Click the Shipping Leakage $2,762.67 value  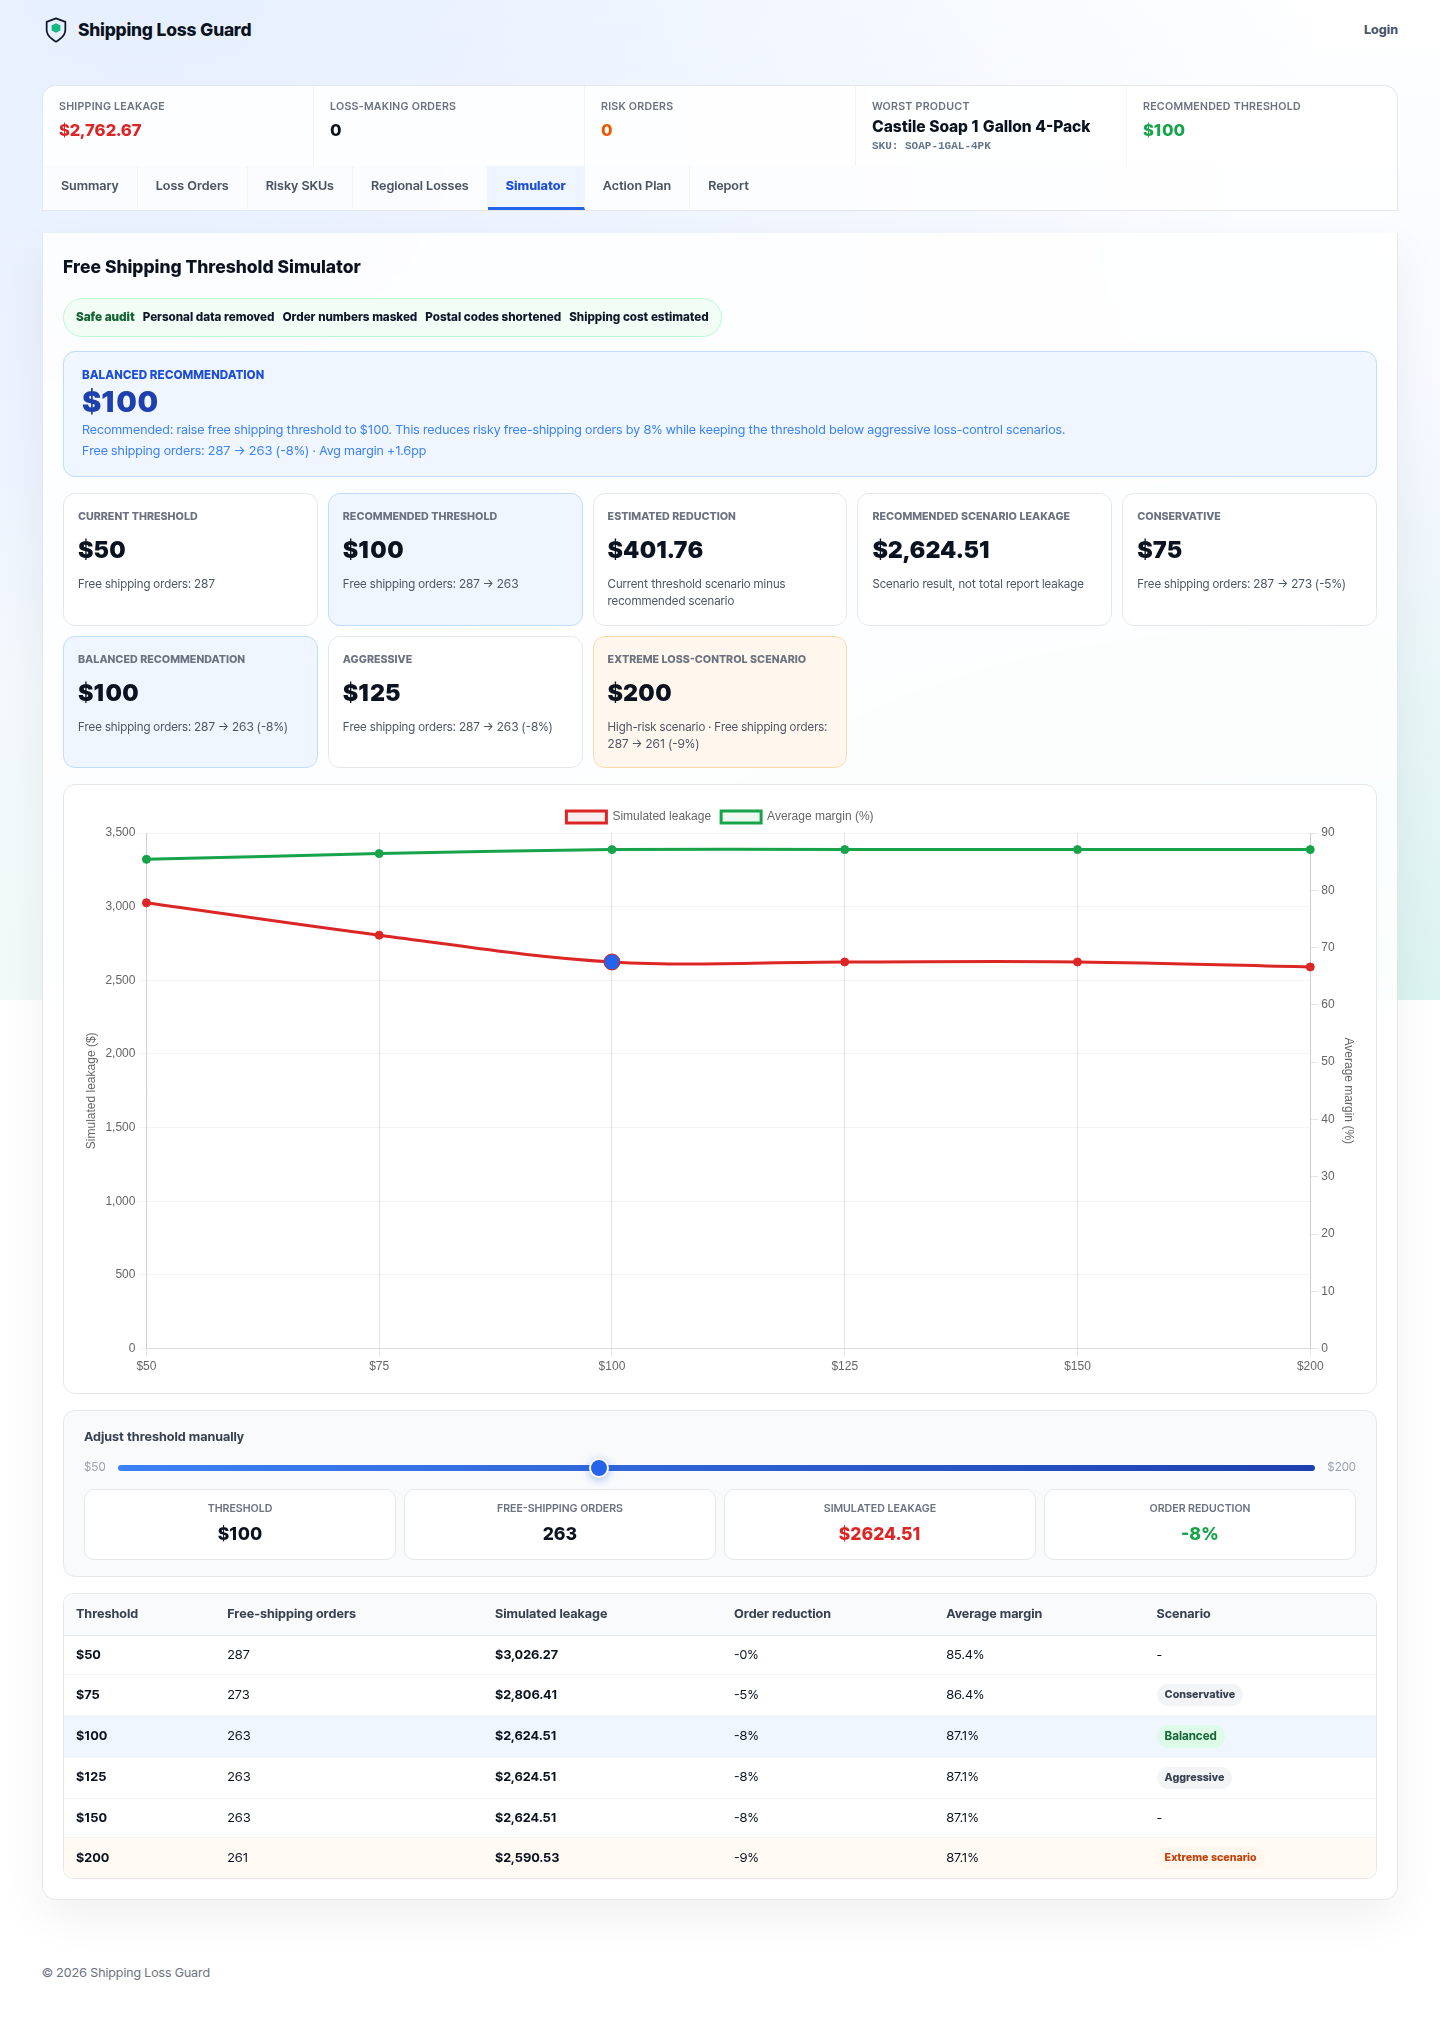coord(100,130)
